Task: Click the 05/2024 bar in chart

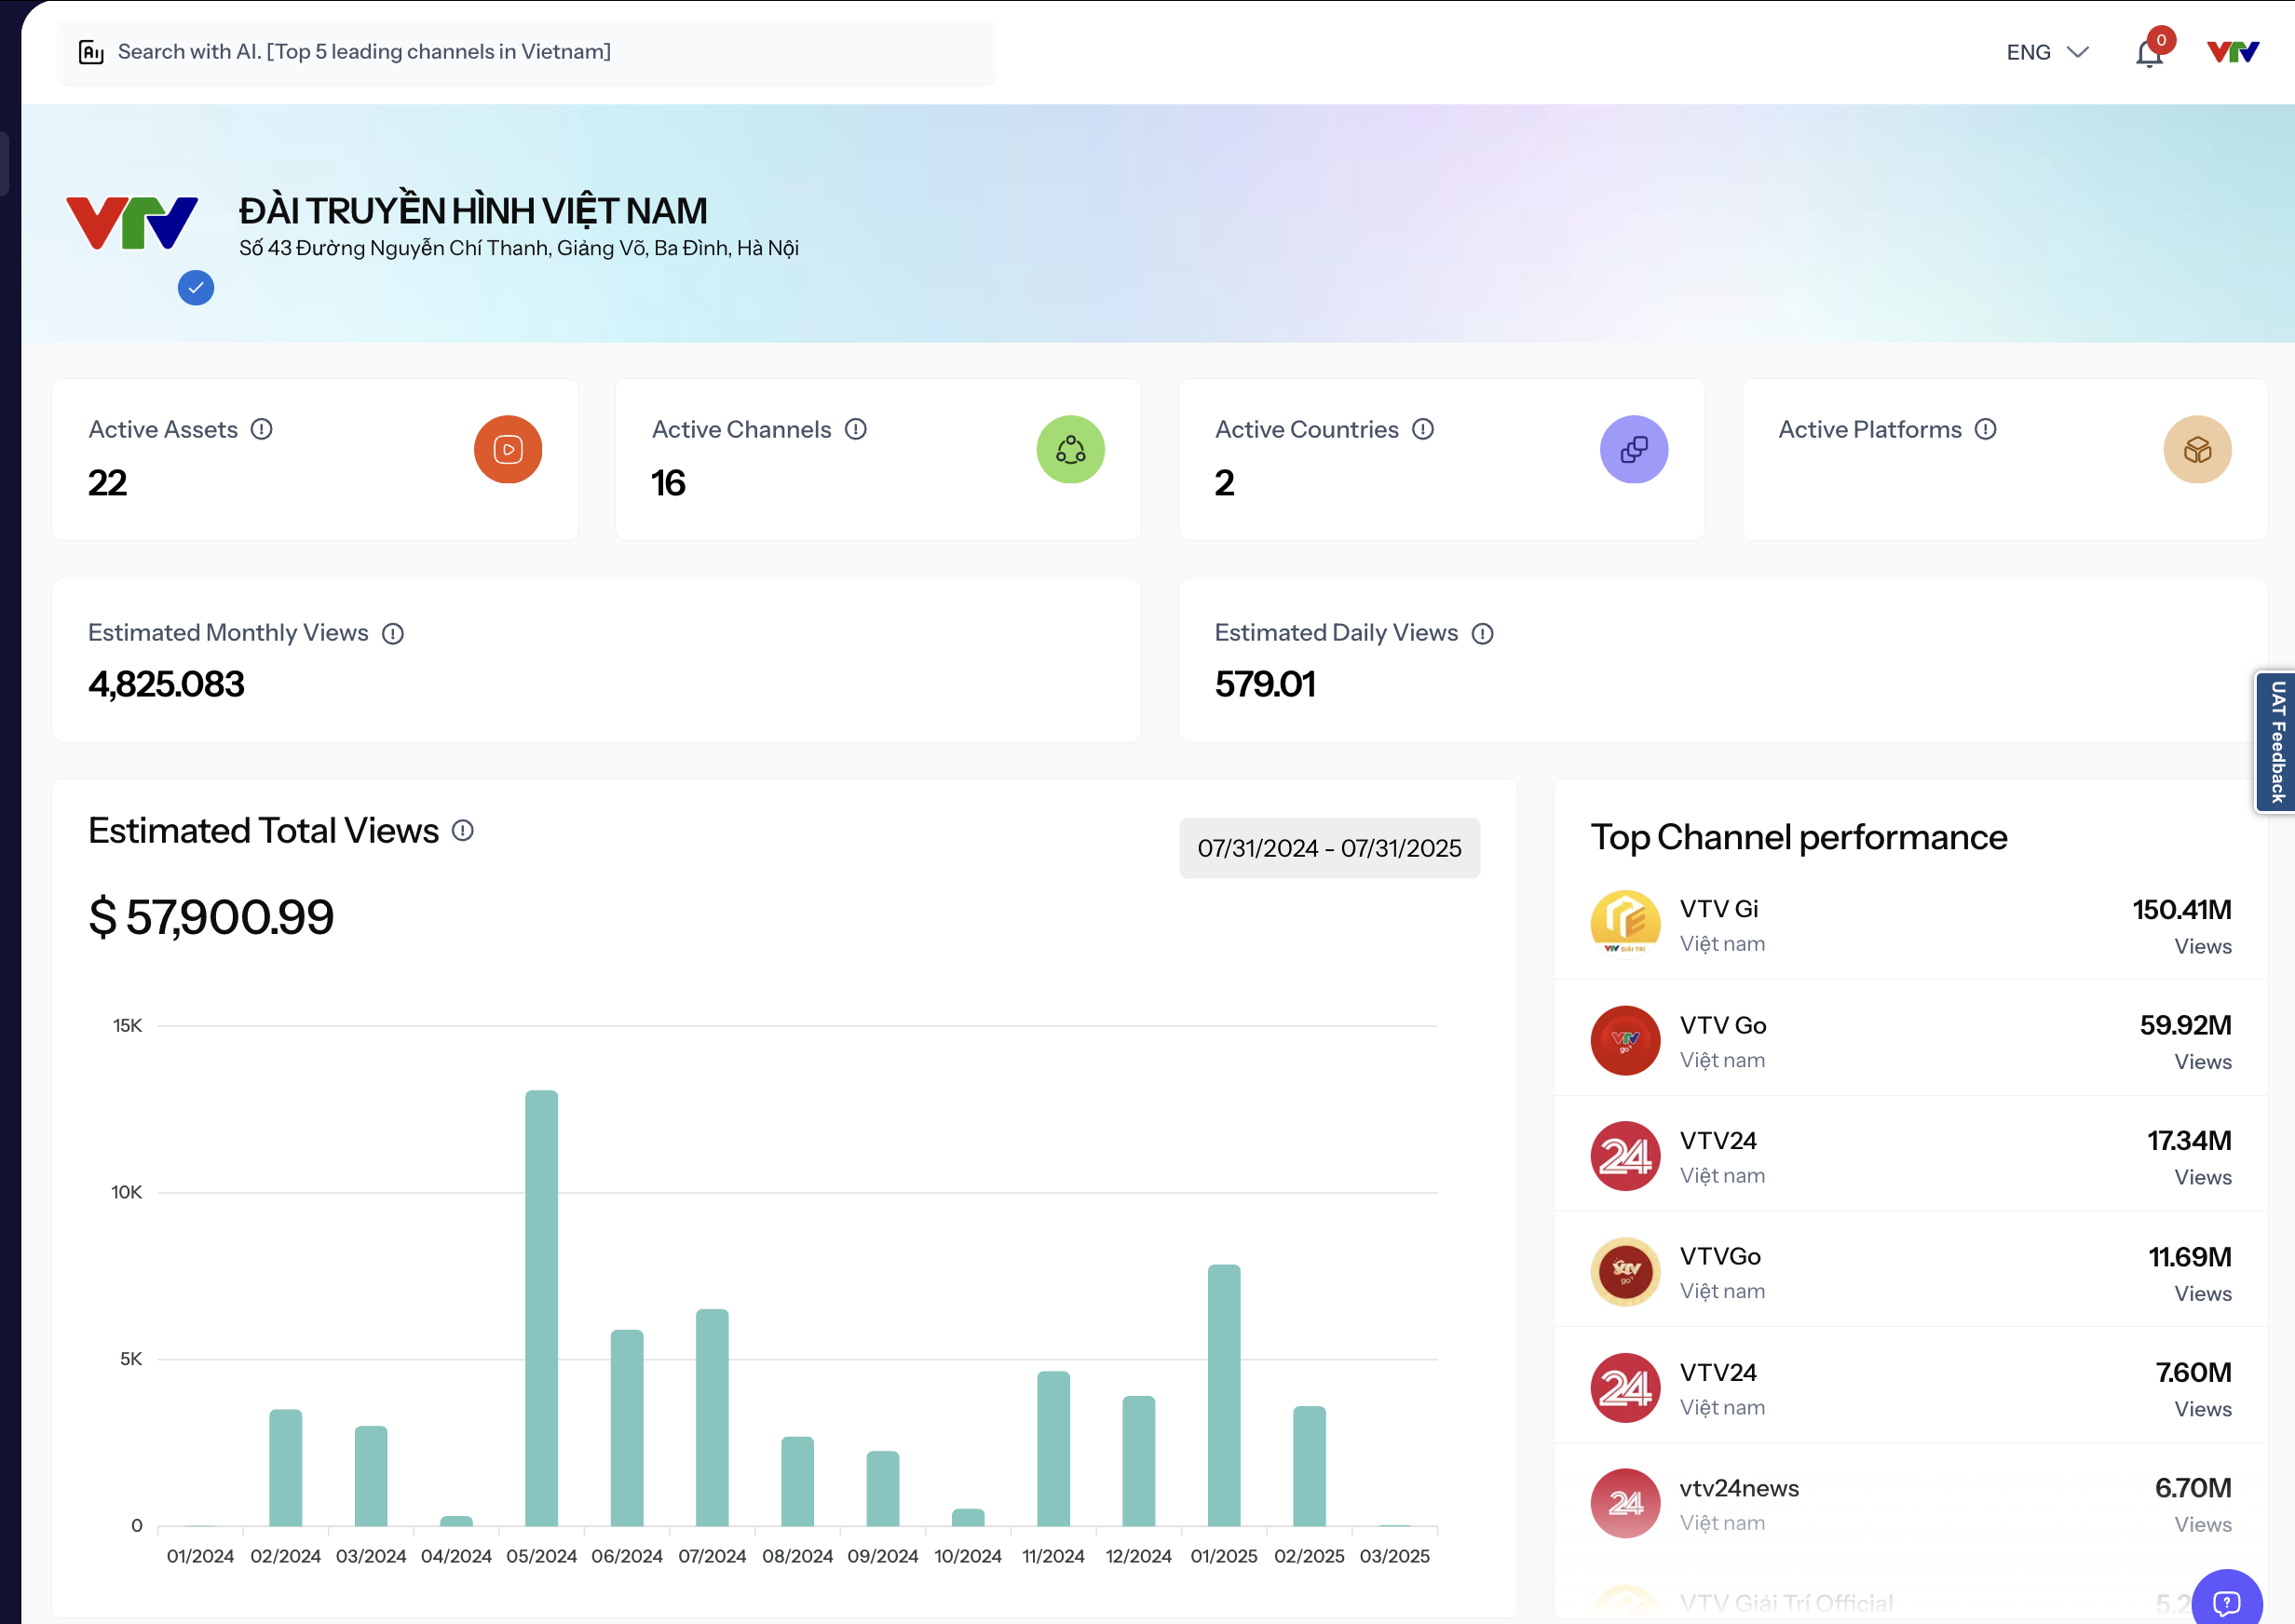Action: coord(541,1308)
